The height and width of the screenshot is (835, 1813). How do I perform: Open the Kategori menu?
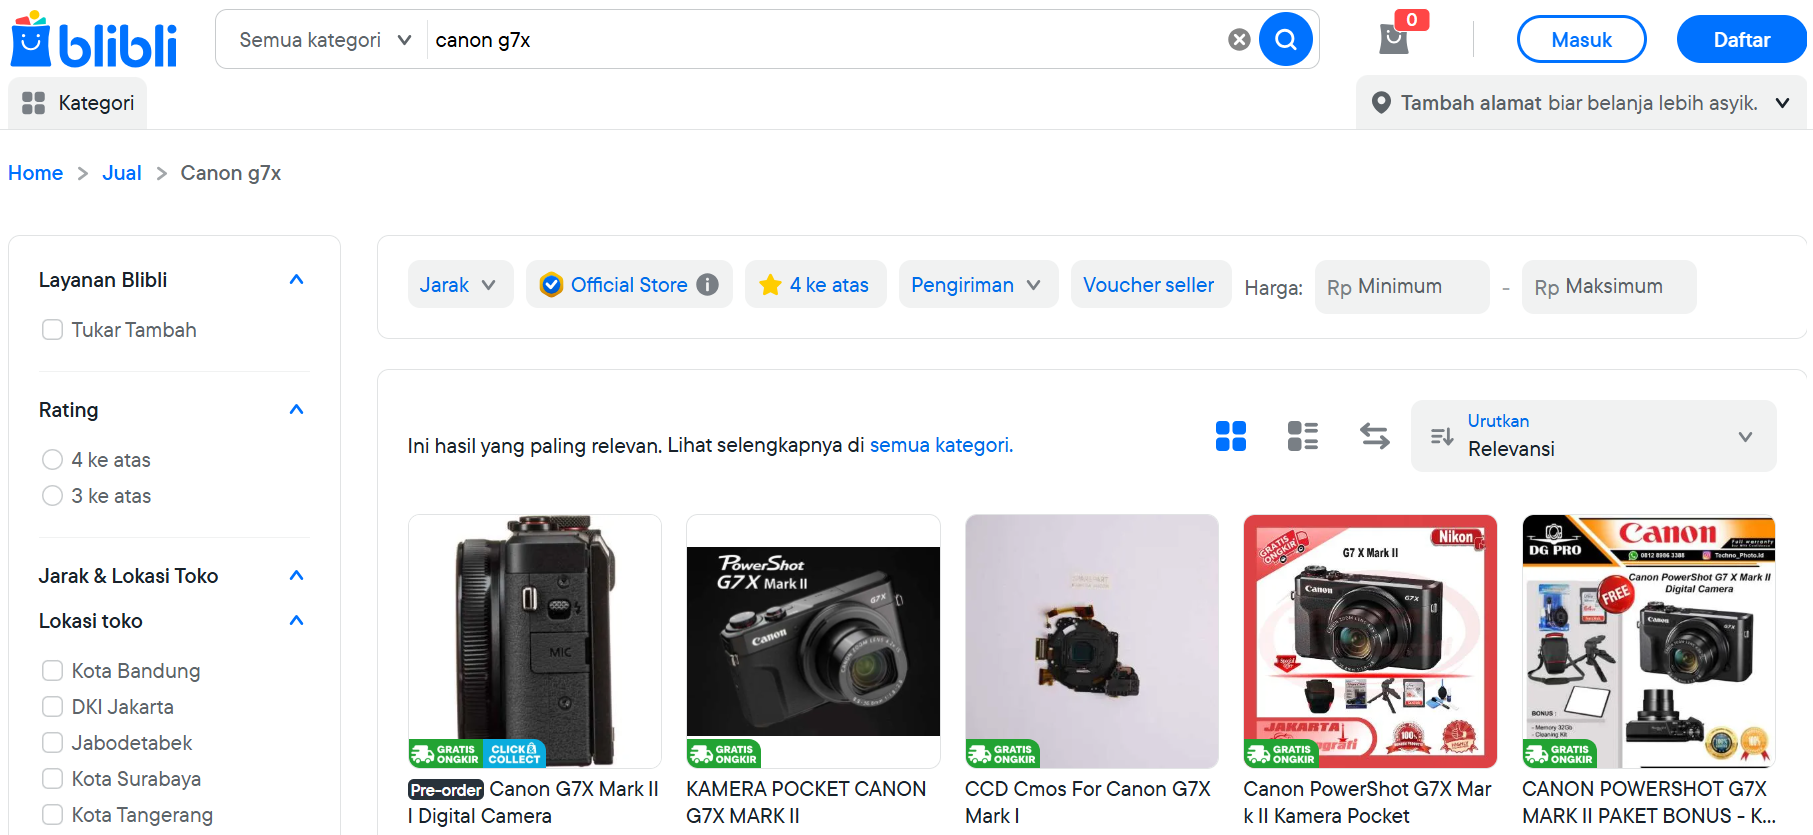click(78, 103)
